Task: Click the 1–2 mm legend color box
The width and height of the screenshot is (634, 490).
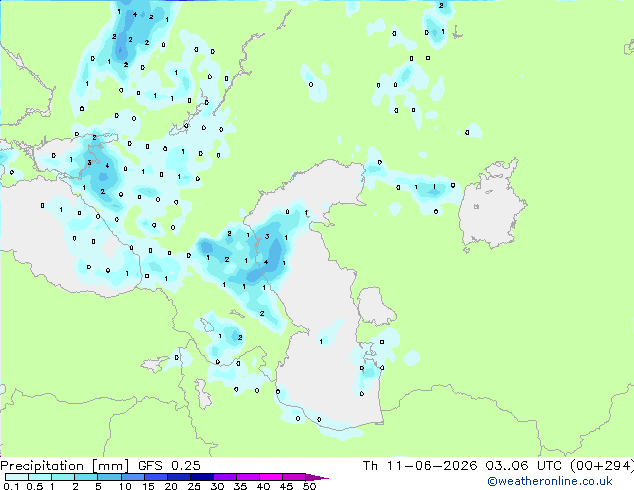Action: coord(63,477)
